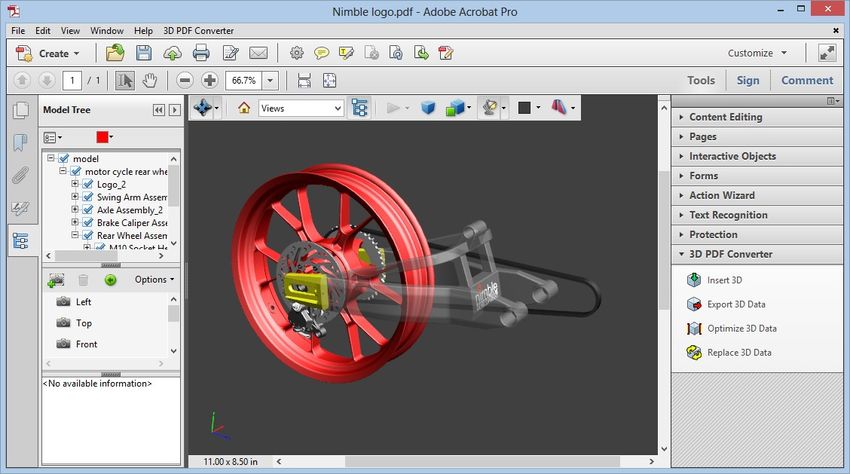Toggle read mode expand icon

point(827,53)
